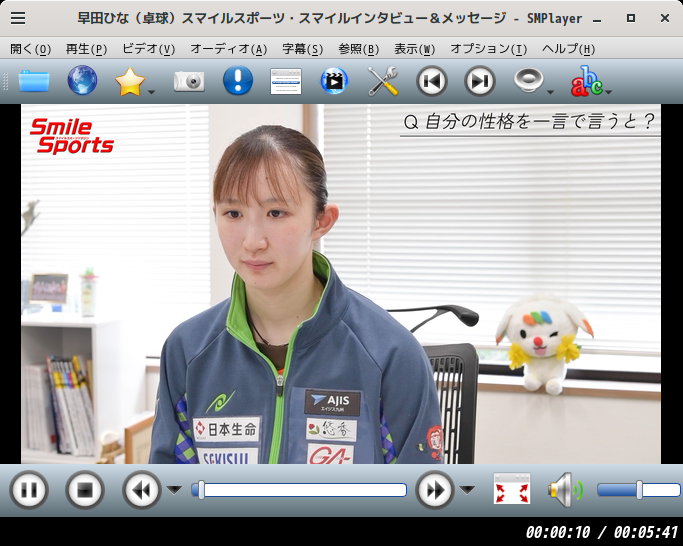Open the 字幕(S) menu

[303, 49]
